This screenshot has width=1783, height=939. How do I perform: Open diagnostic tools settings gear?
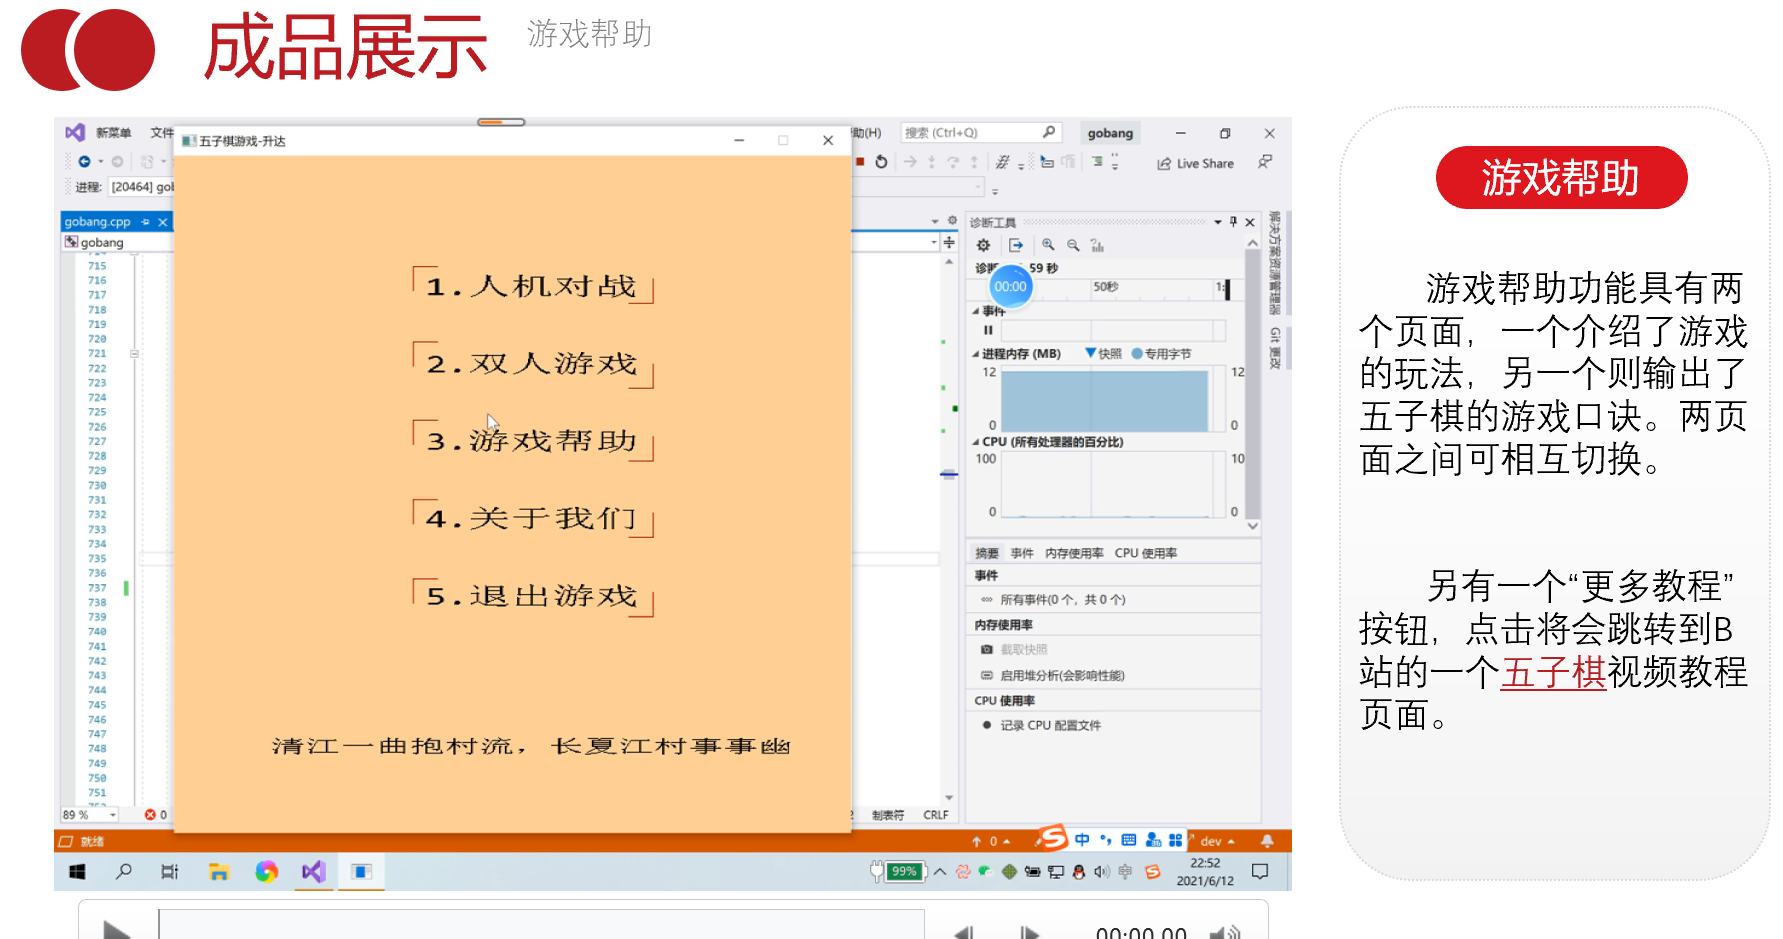coord(983,245)
